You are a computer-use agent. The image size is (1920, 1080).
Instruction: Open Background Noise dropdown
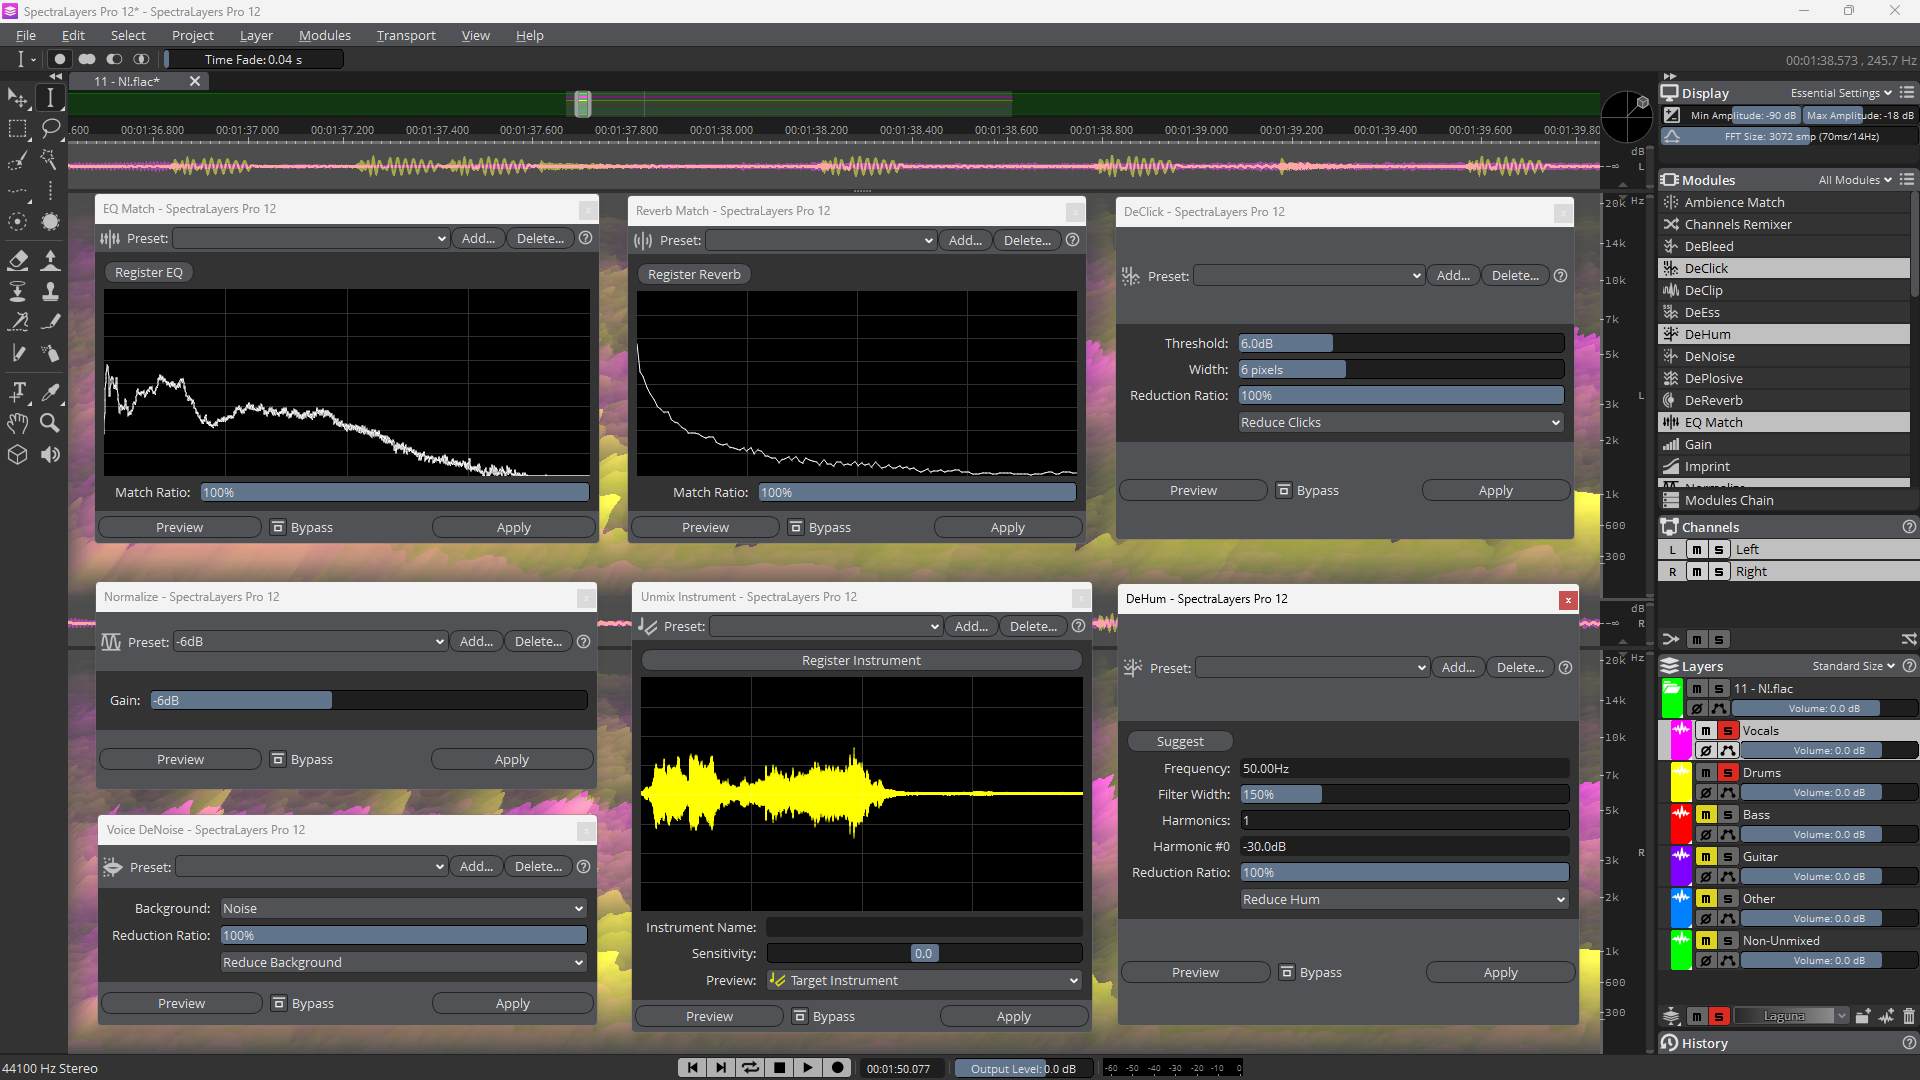[403, 908]
